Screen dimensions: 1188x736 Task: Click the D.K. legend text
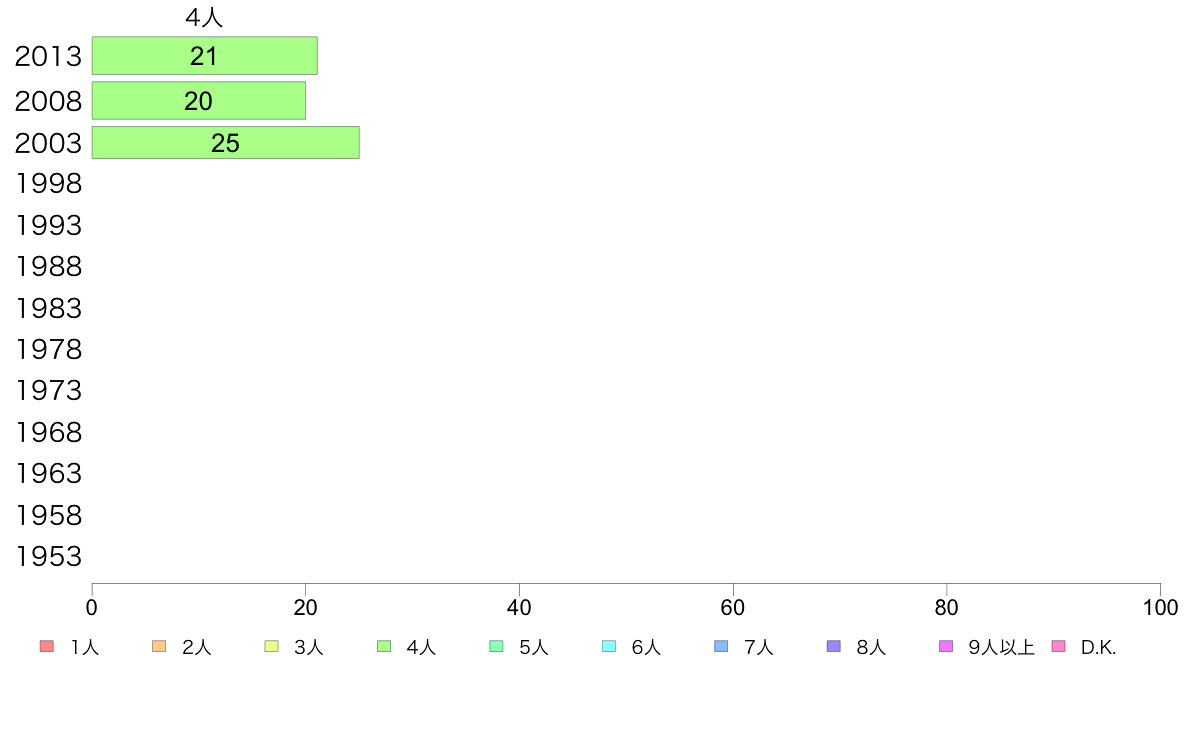click(x=1099, y=647)
